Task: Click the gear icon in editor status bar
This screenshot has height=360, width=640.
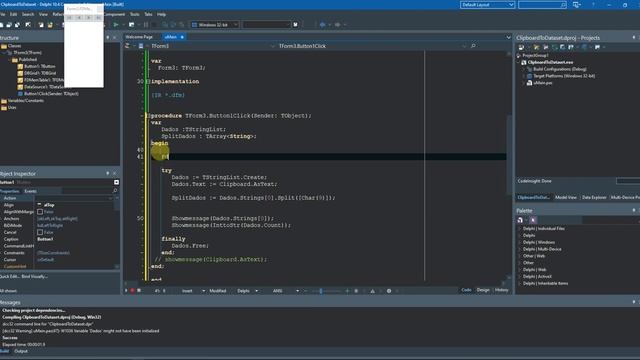Action: [x=389, y=291]
